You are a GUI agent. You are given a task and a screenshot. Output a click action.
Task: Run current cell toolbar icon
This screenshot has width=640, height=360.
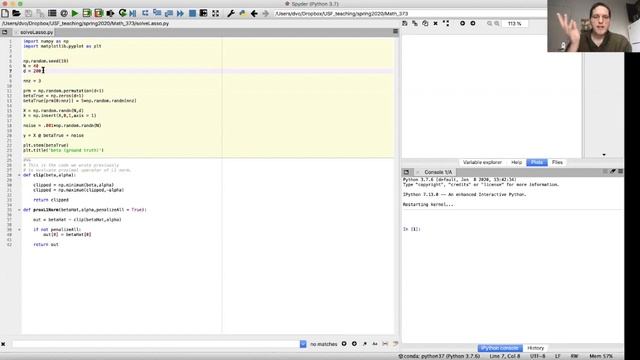pos(87,13)
